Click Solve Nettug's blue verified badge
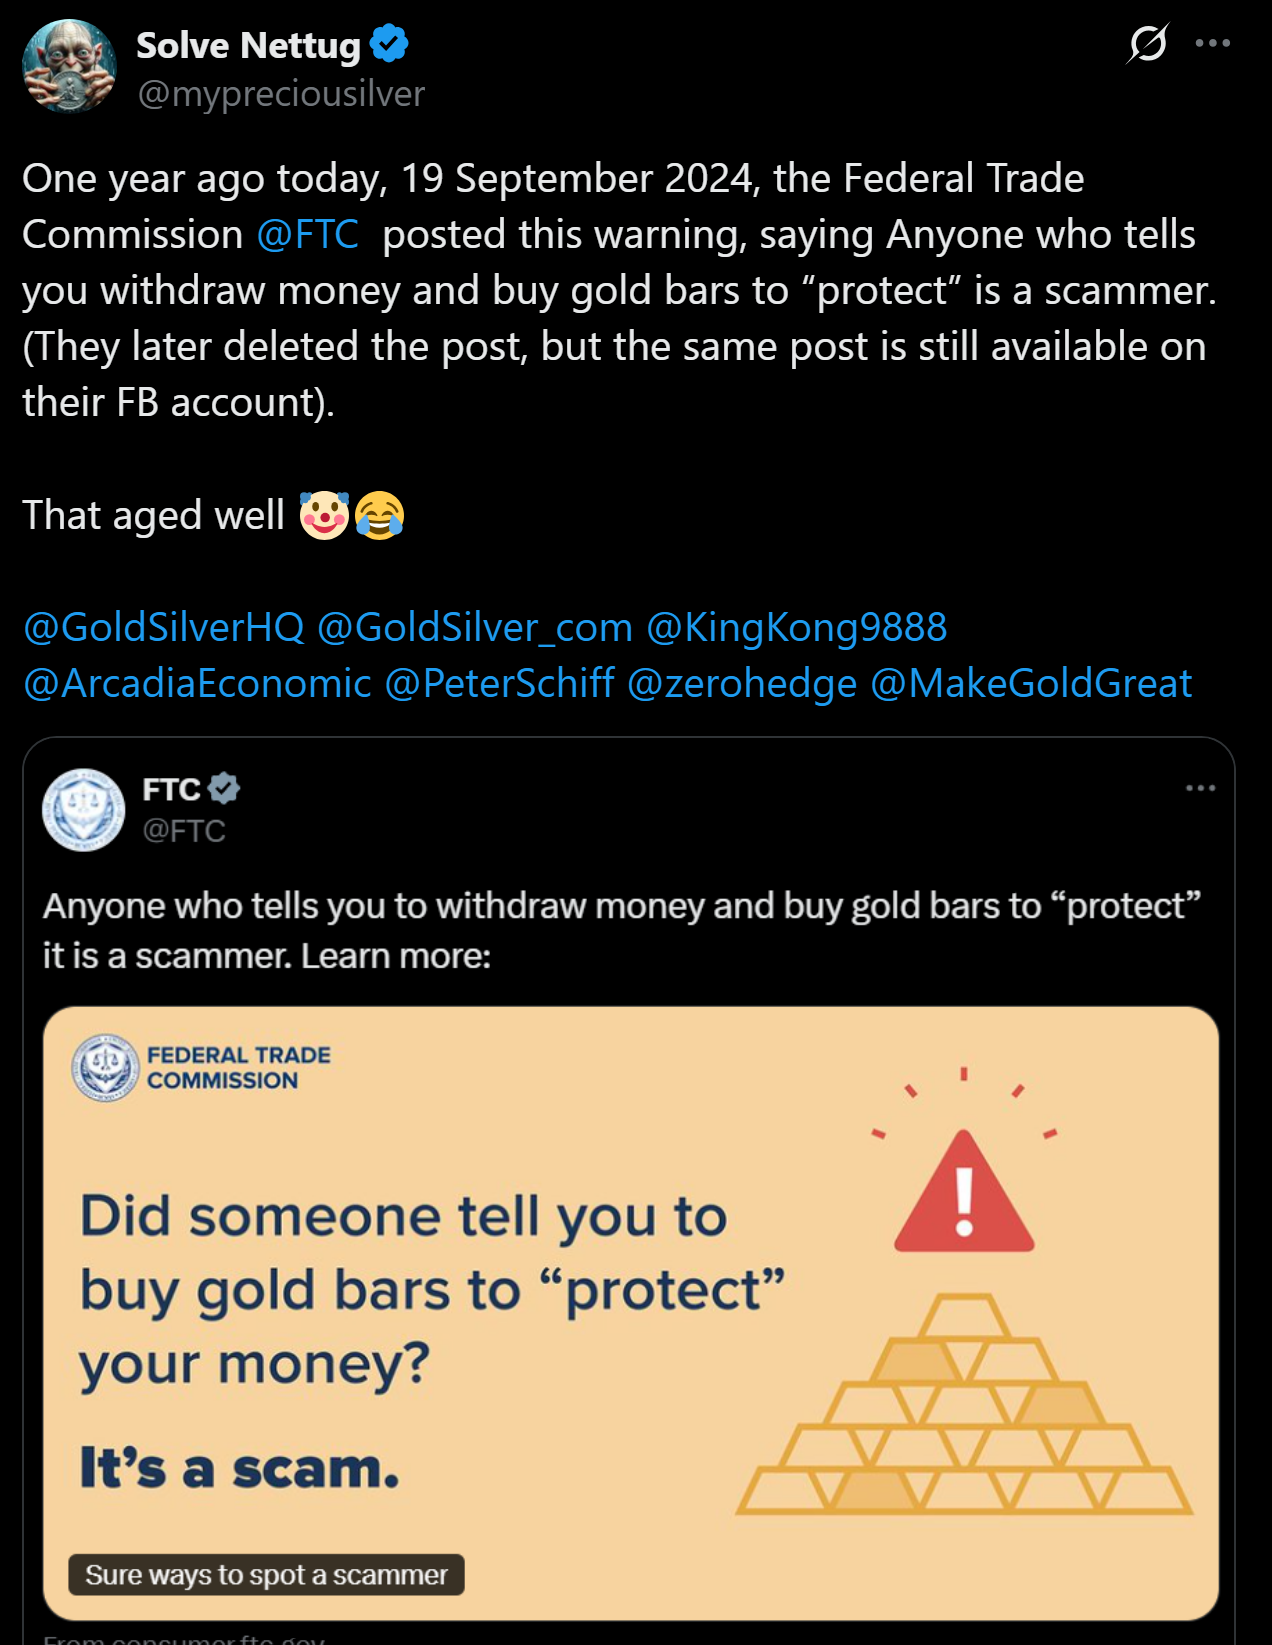 389,44
